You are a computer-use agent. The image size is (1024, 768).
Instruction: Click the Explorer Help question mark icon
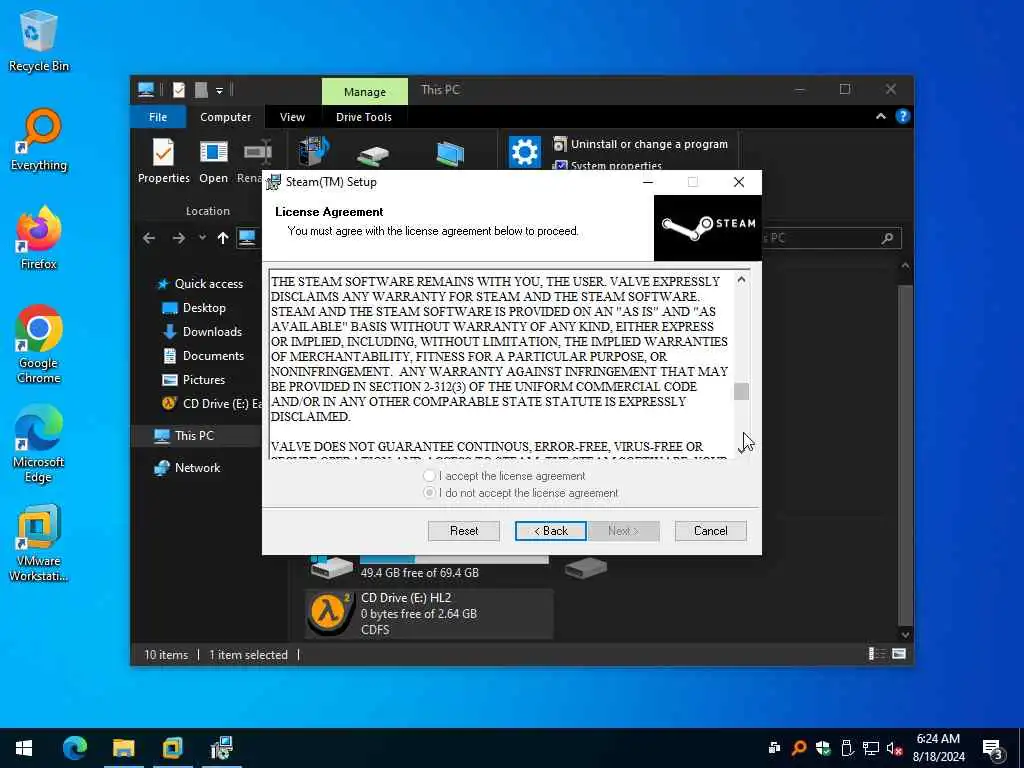(x=903, y=116)
